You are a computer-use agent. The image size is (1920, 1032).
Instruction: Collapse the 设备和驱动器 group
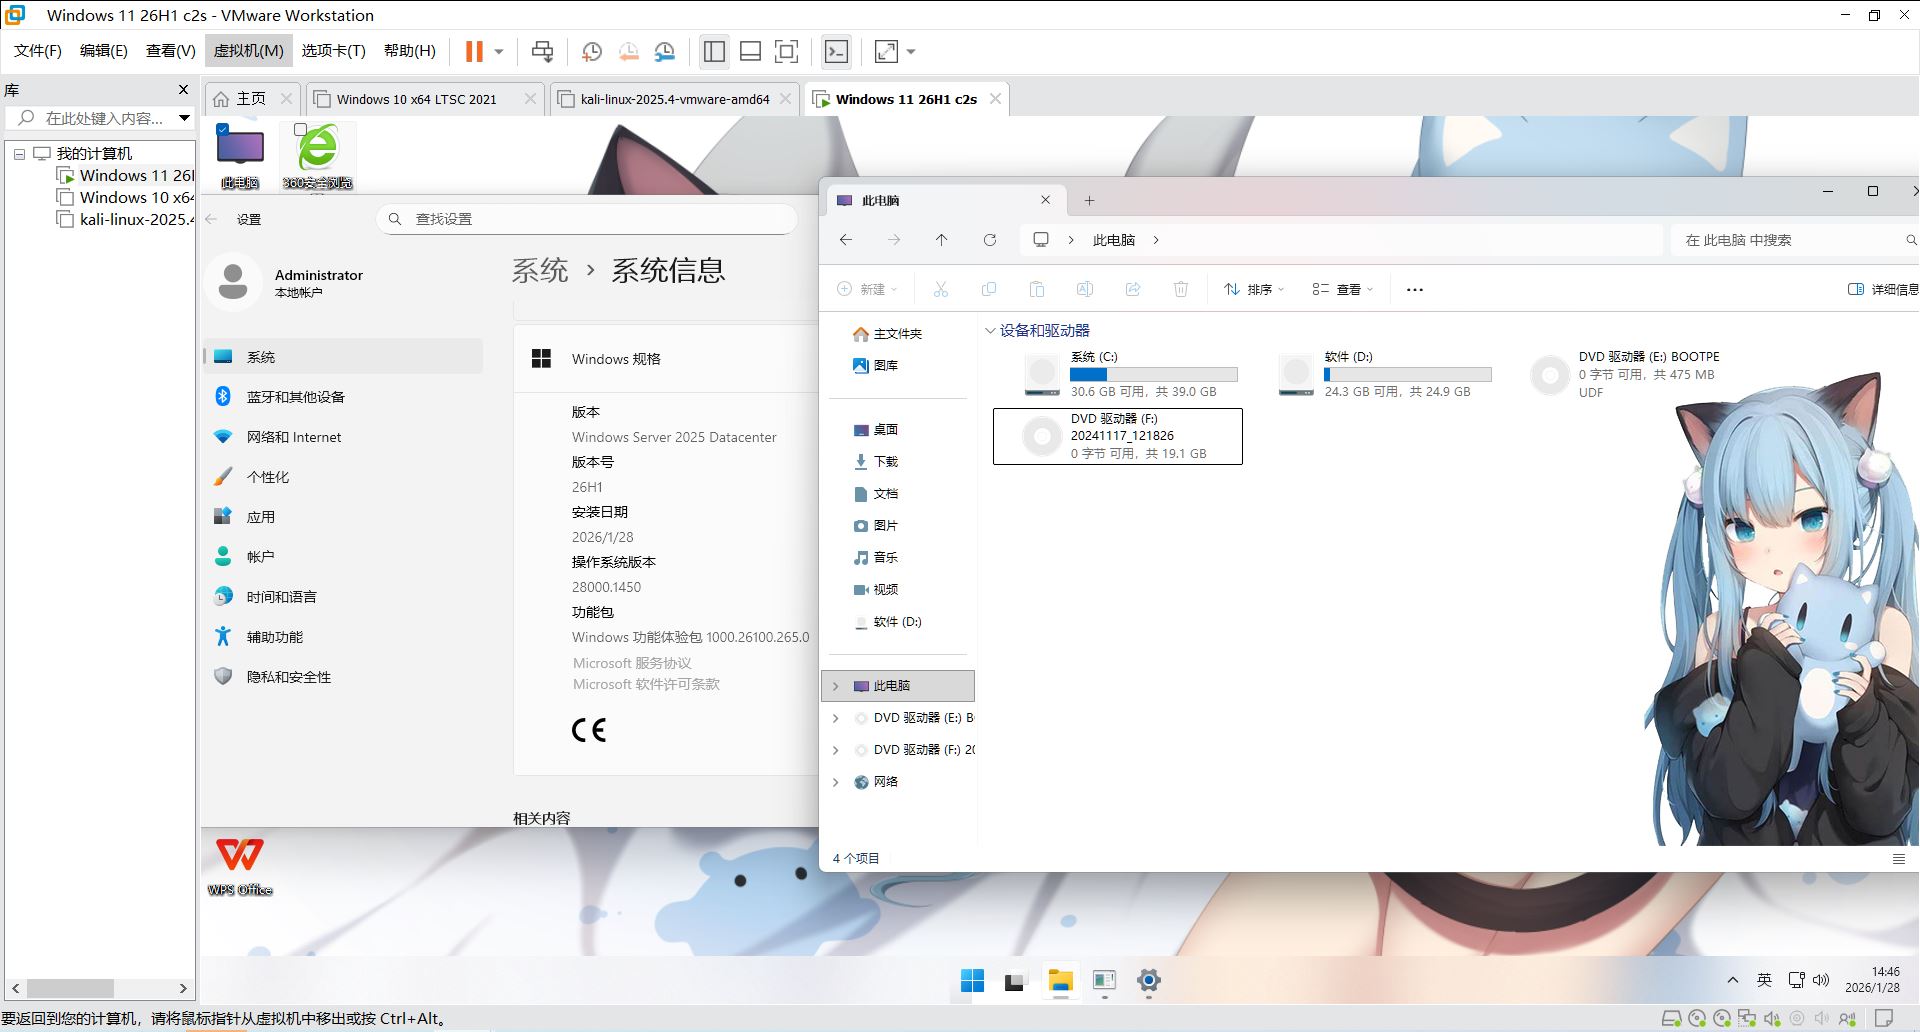[x=990, y=331]
